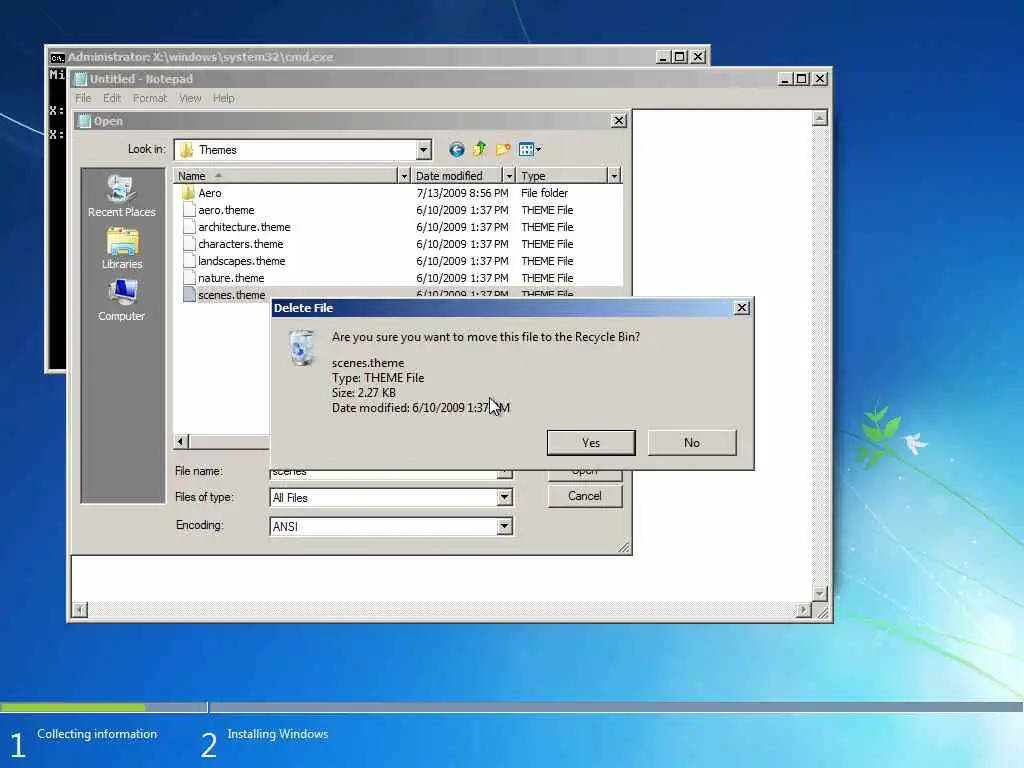
Task: Open the Name column filter dropdown
Action: (x=404, y=176)
